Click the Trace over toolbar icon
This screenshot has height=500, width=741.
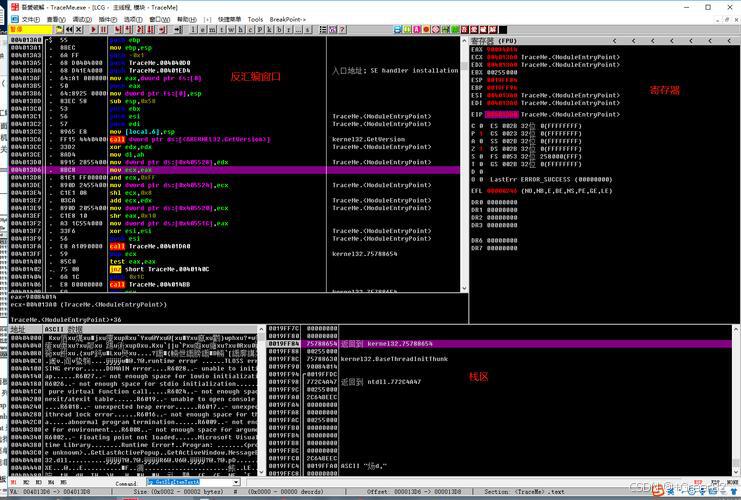tap(150, 29)
